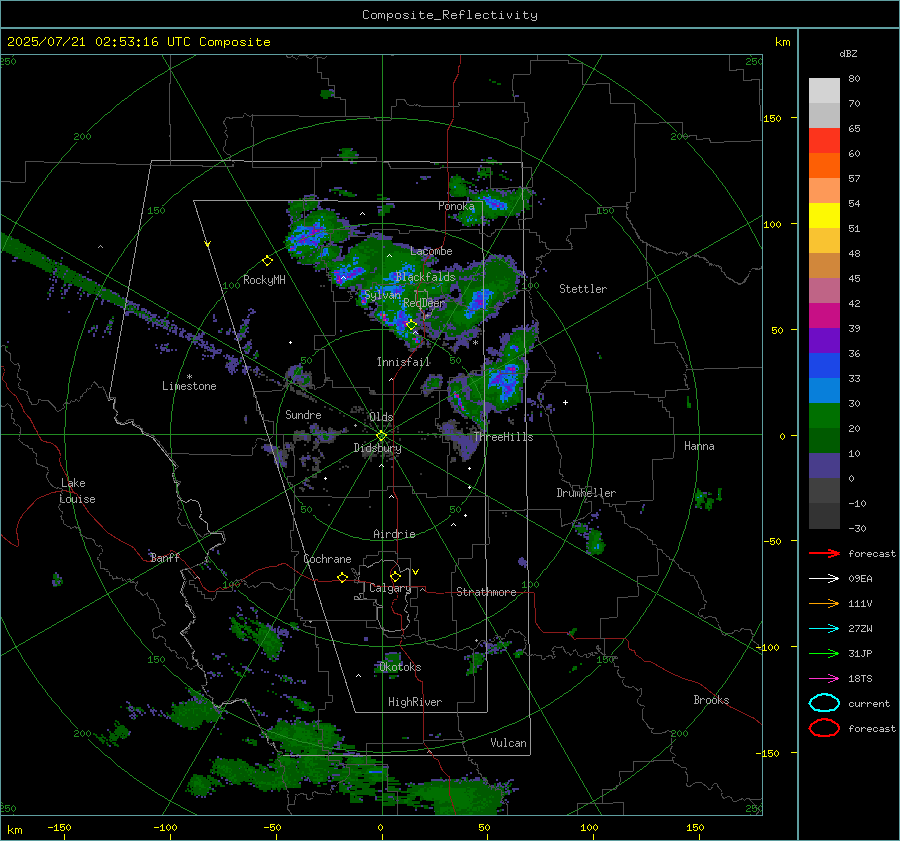Click the Stettler city label

click(x=583, y=289)
